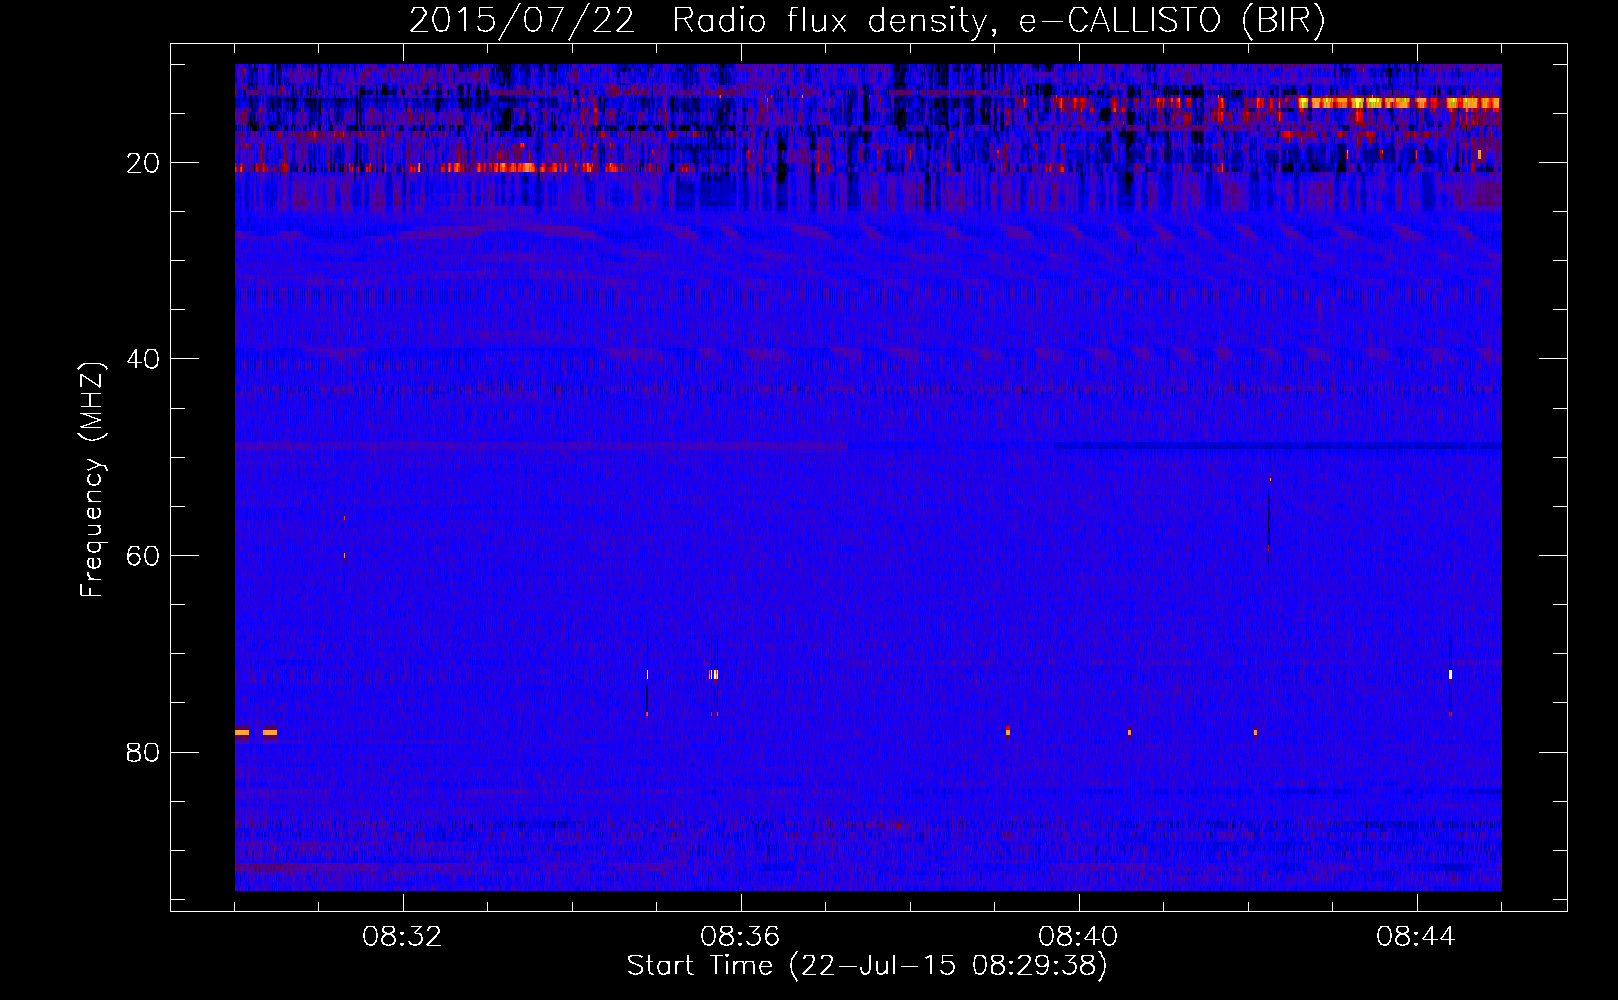The width and height of the screenshot is (1618, 1000).
Task: Select the 08:44 time tick label
Action: (1416, 937)
